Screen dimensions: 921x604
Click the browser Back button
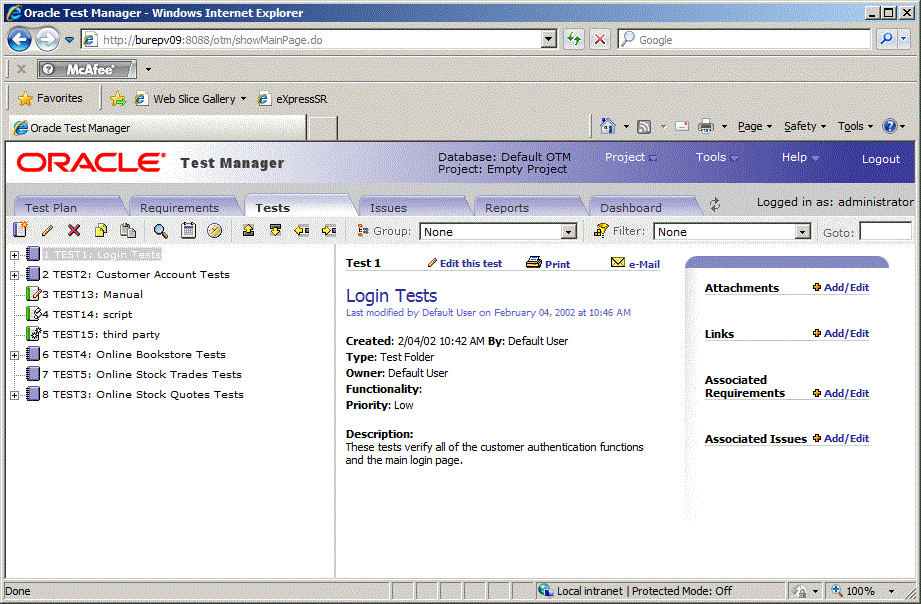19,40
